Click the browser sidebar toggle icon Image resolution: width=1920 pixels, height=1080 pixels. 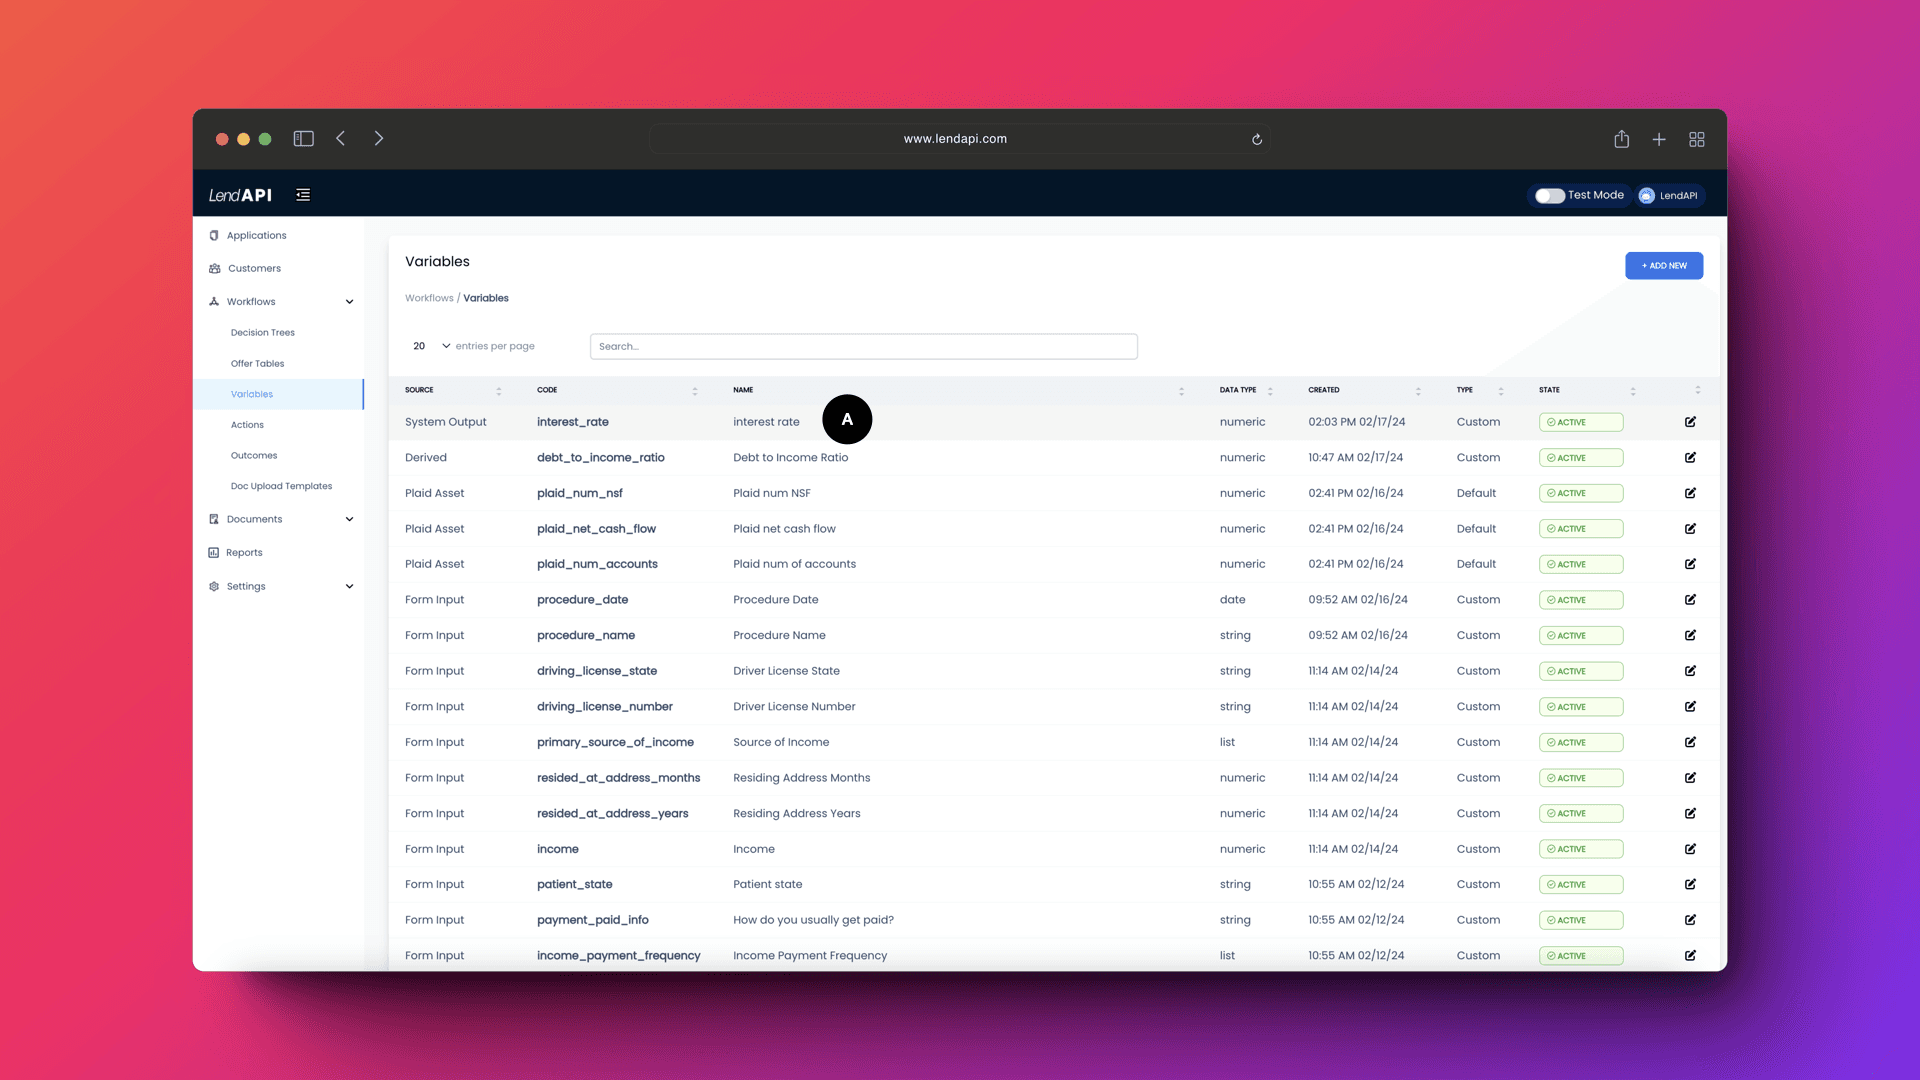(303, 139)
